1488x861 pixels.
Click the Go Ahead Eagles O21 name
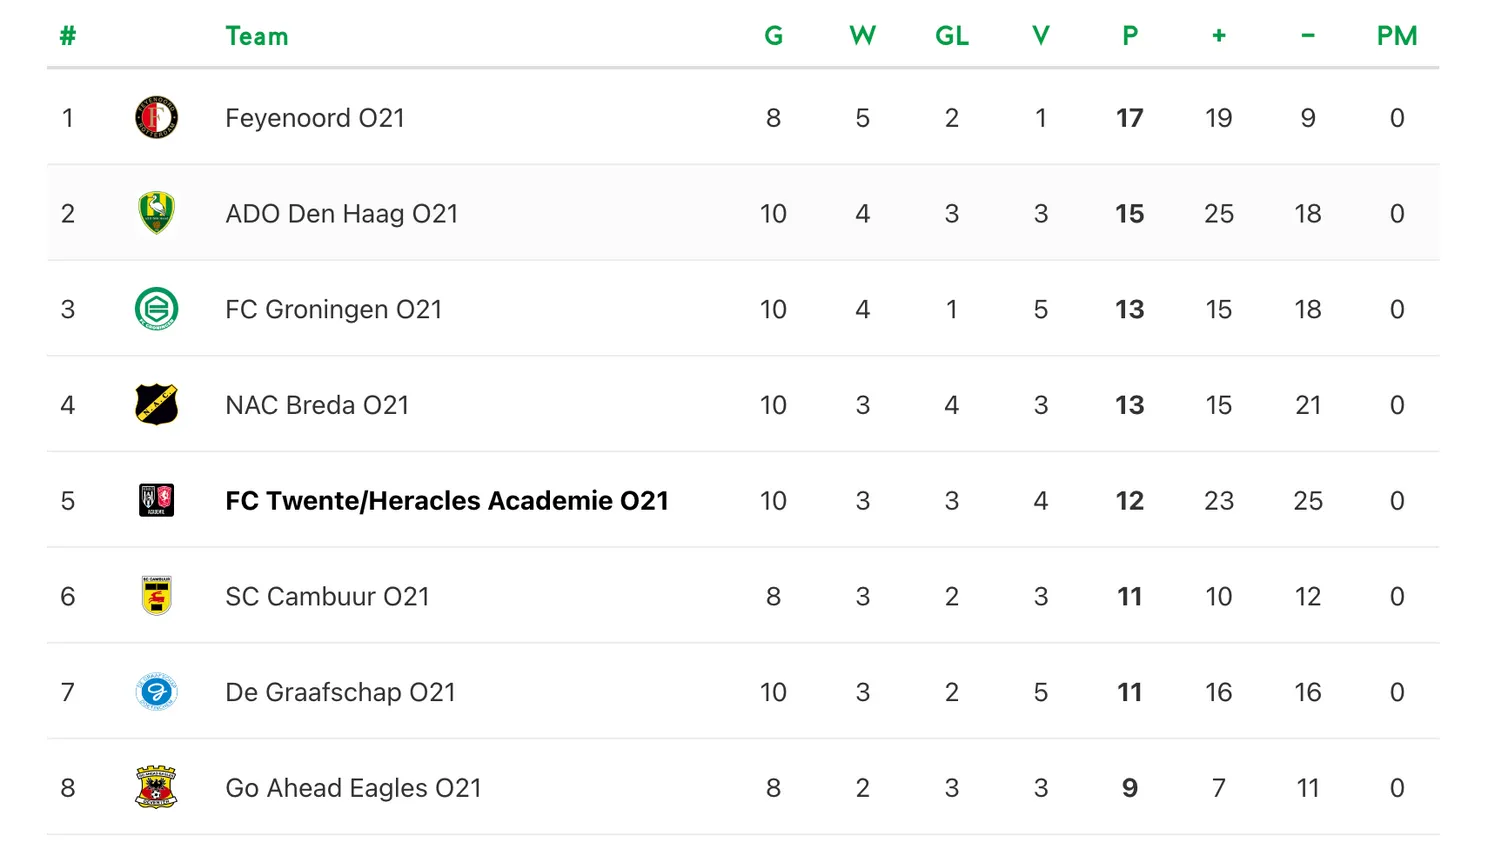(x=353, y=788)
